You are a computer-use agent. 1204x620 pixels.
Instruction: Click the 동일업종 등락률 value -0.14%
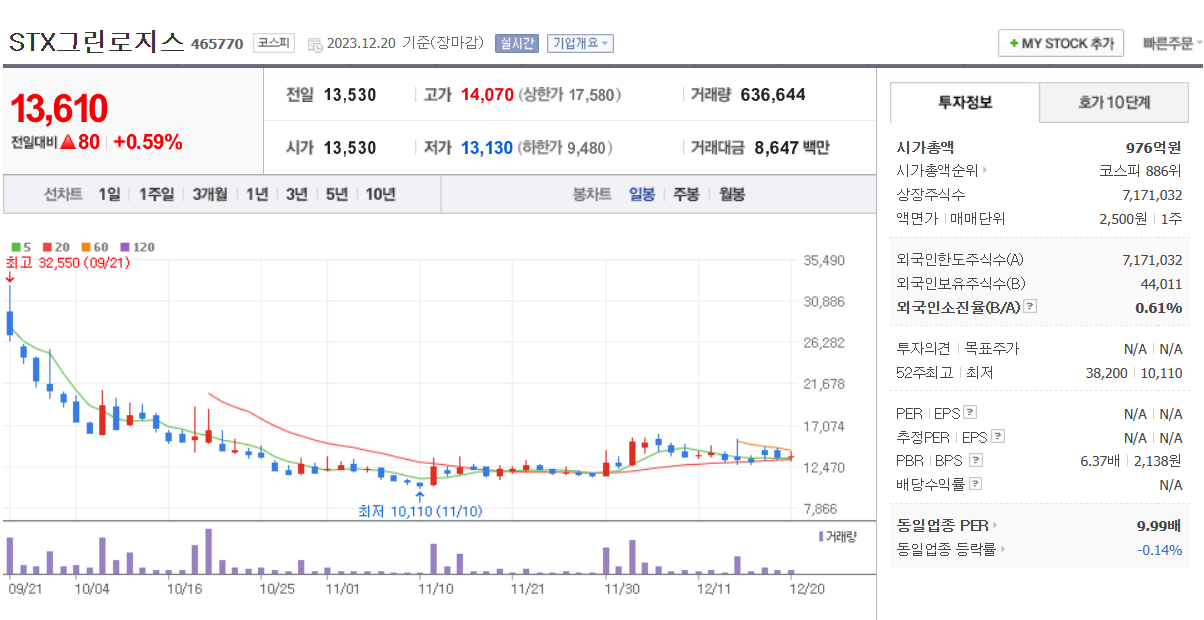point(1159,549)
